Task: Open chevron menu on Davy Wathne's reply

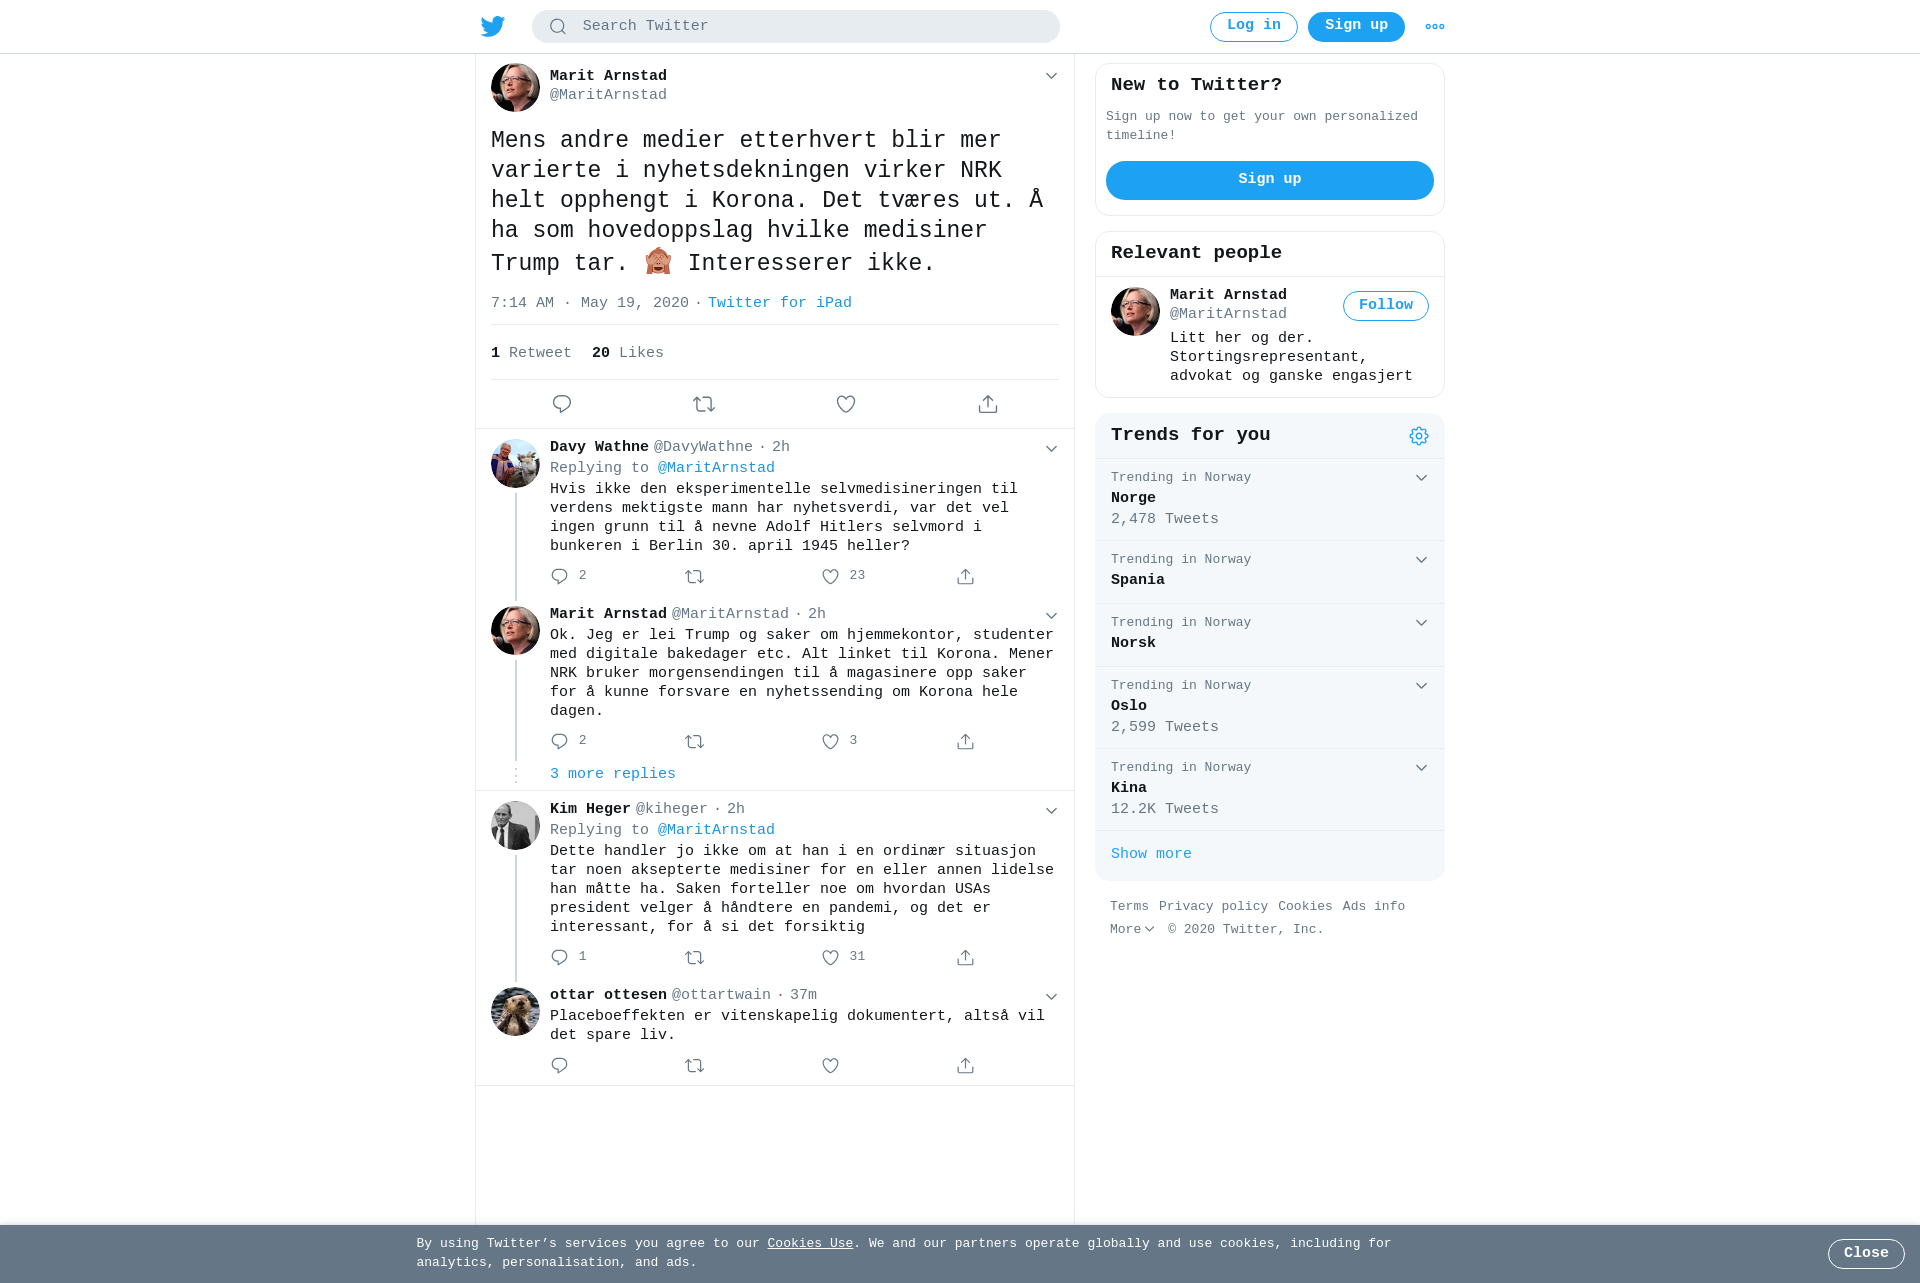Action: pyautogui.click(x=1051, y=449)
